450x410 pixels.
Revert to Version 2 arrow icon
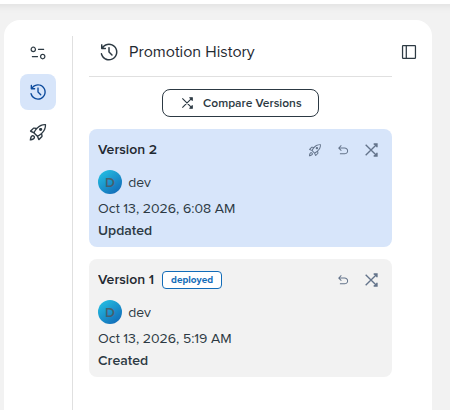pos(343,150)
